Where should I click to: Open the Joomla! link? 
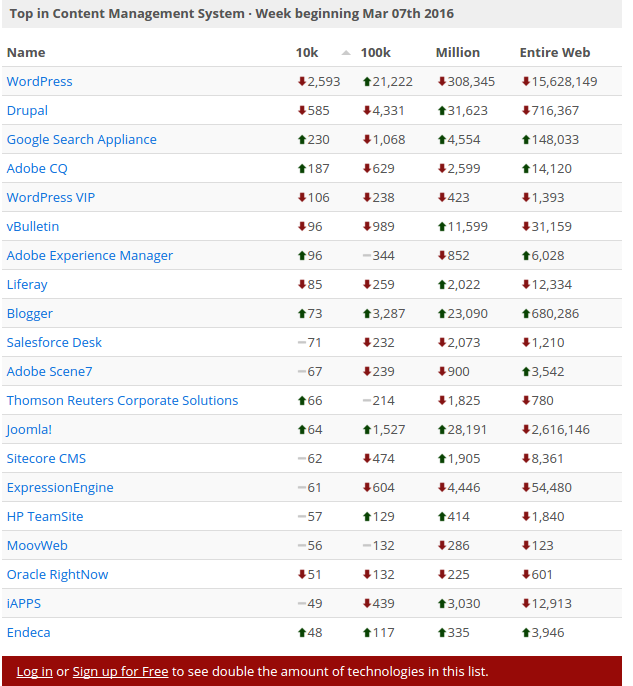29,429
